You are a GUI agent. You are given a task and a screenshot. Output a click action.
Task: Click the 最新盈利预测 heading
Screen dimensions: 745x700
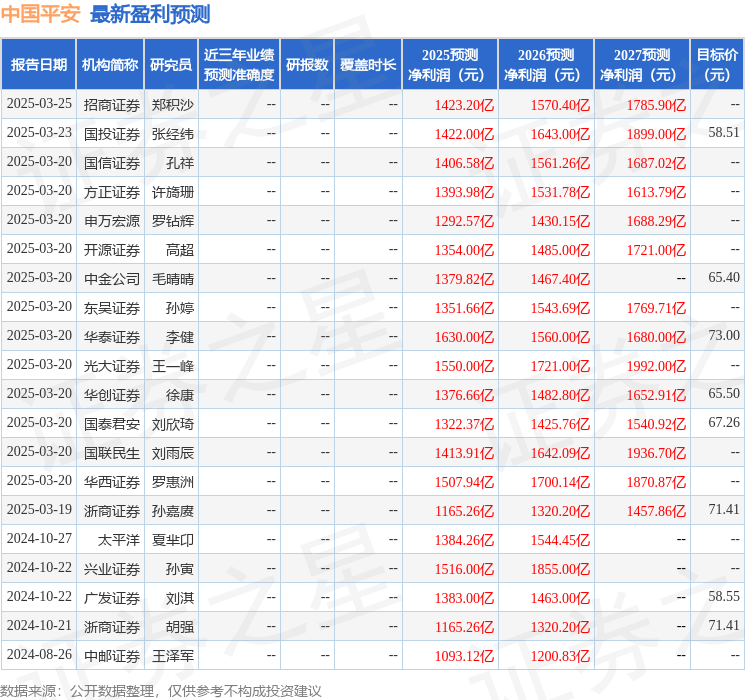tap(150, 14)
